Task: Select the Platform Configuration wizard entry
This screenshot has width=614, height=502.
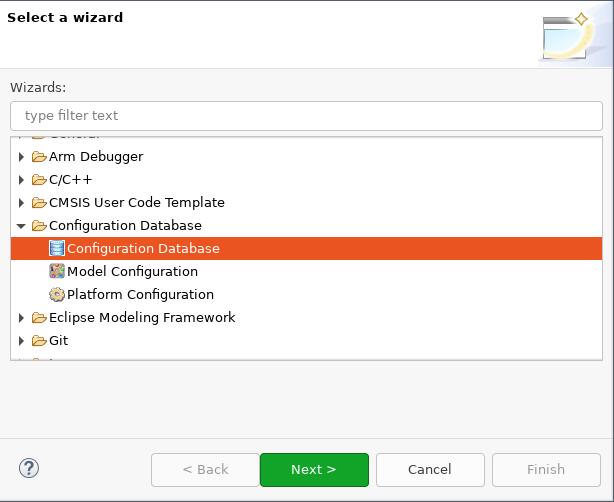Action: [x=140, y=294]
